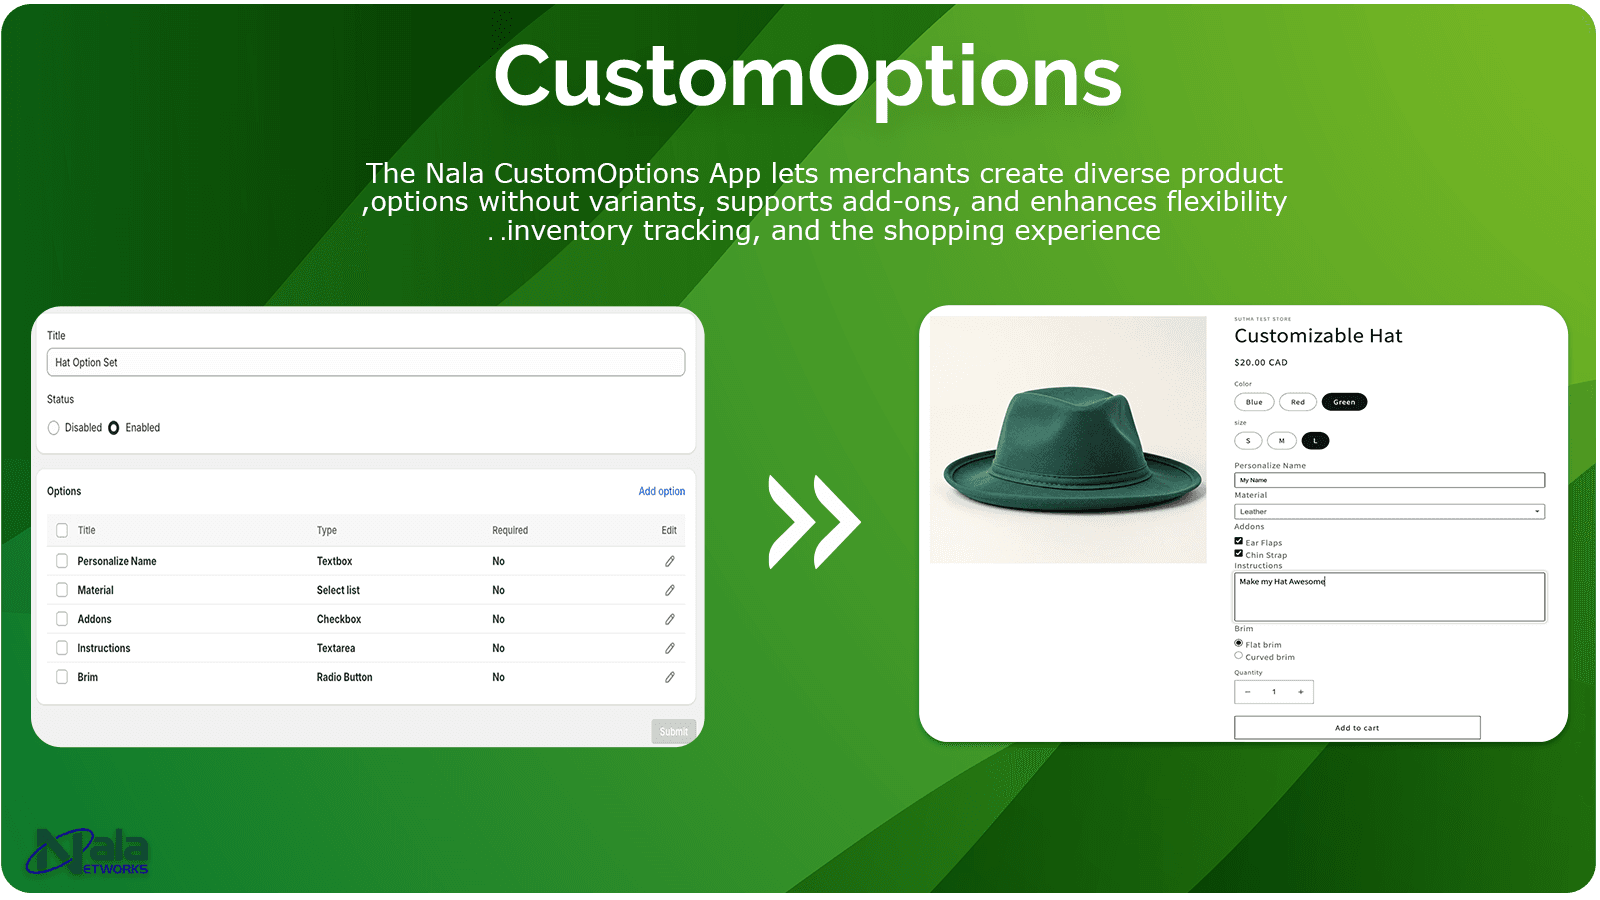Choose the Curved brim option
Image resolution: width=1600 pixels, height=900 pixels.
pos(1239,656)
